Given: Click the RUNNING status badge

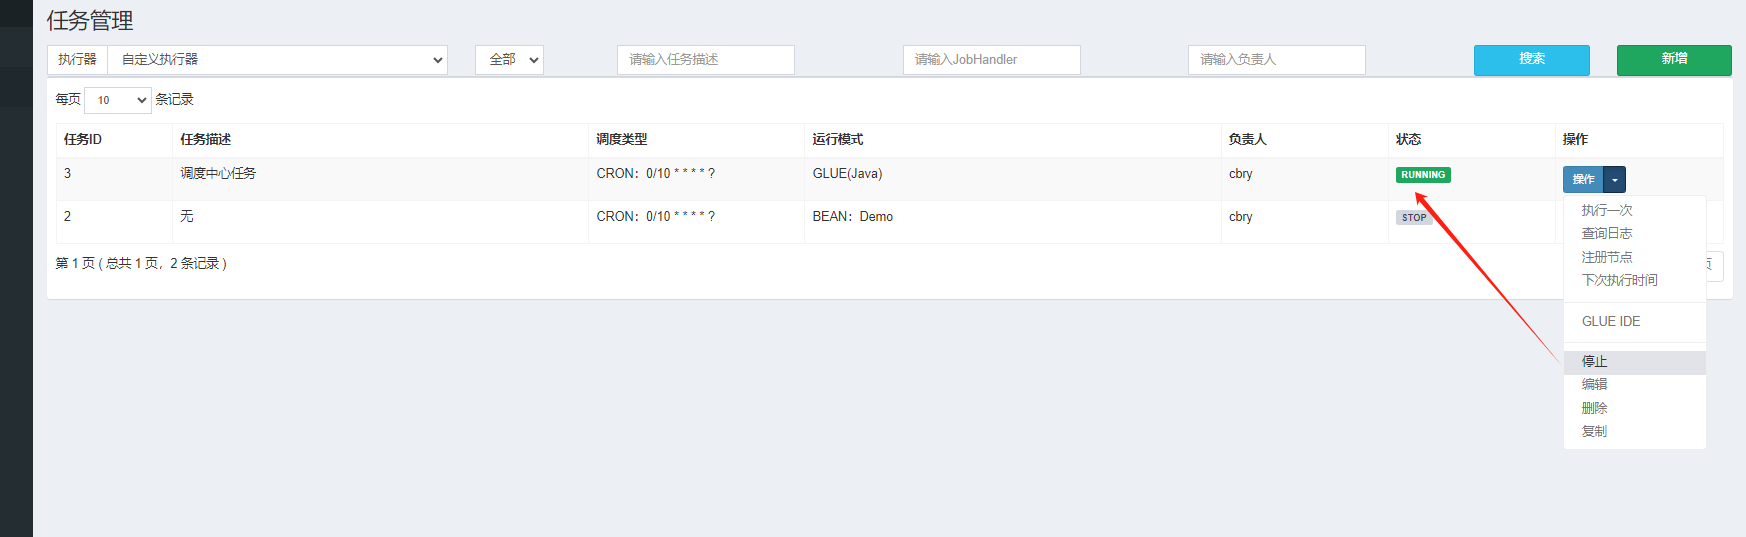Looking at the screenshot, I should [x=1423, y=175].
